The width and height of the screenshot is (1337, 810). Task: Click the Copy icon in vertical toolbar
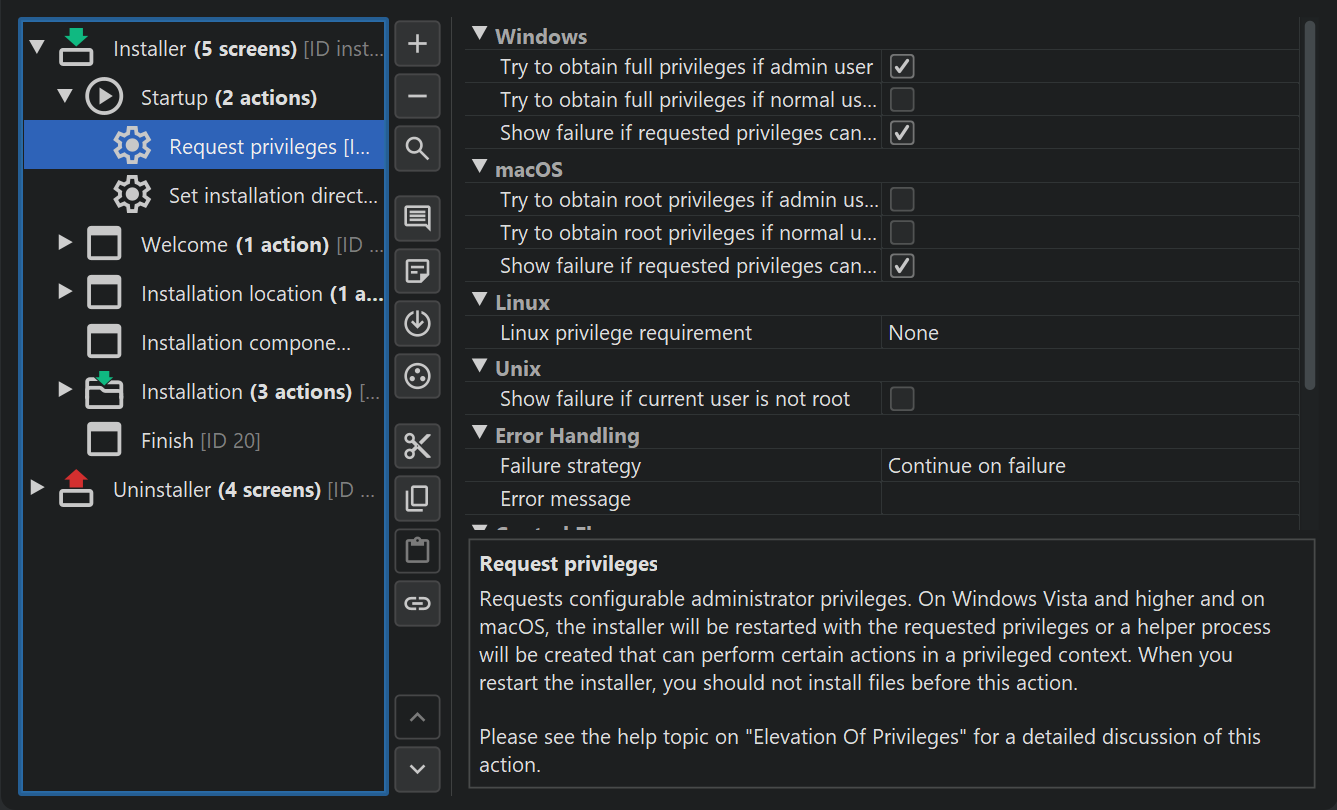(x=418, y=498)
